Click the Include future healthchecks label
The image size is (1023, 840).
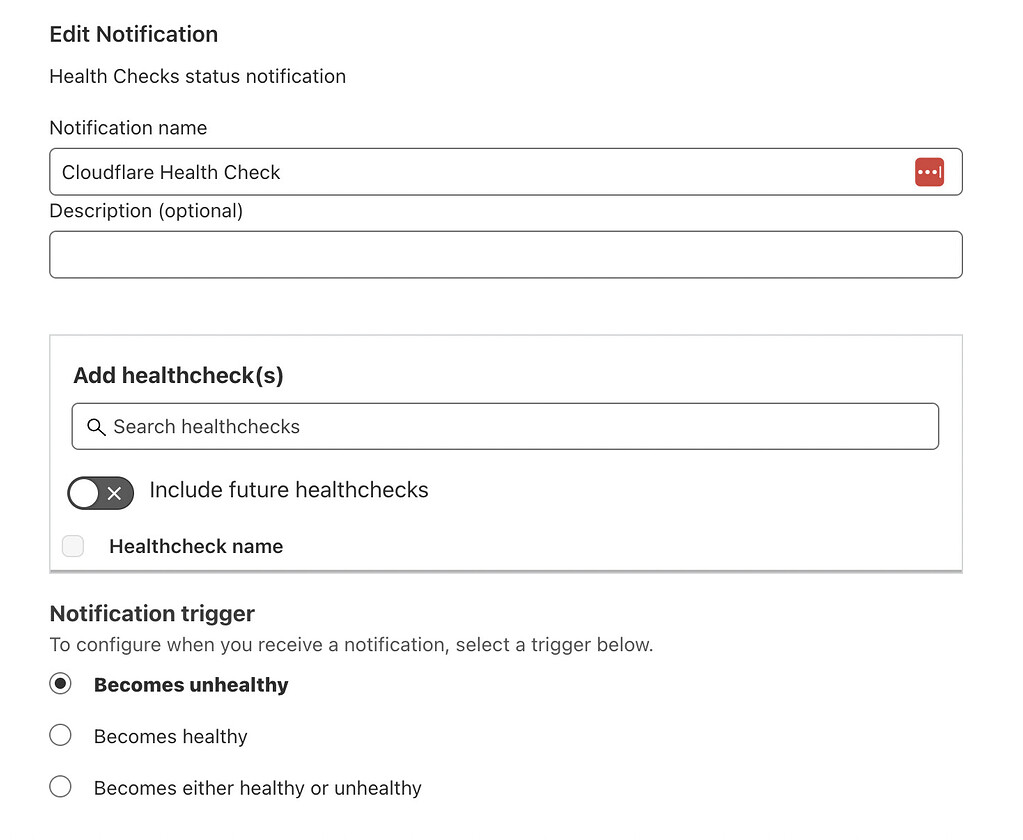pos(288,490)
